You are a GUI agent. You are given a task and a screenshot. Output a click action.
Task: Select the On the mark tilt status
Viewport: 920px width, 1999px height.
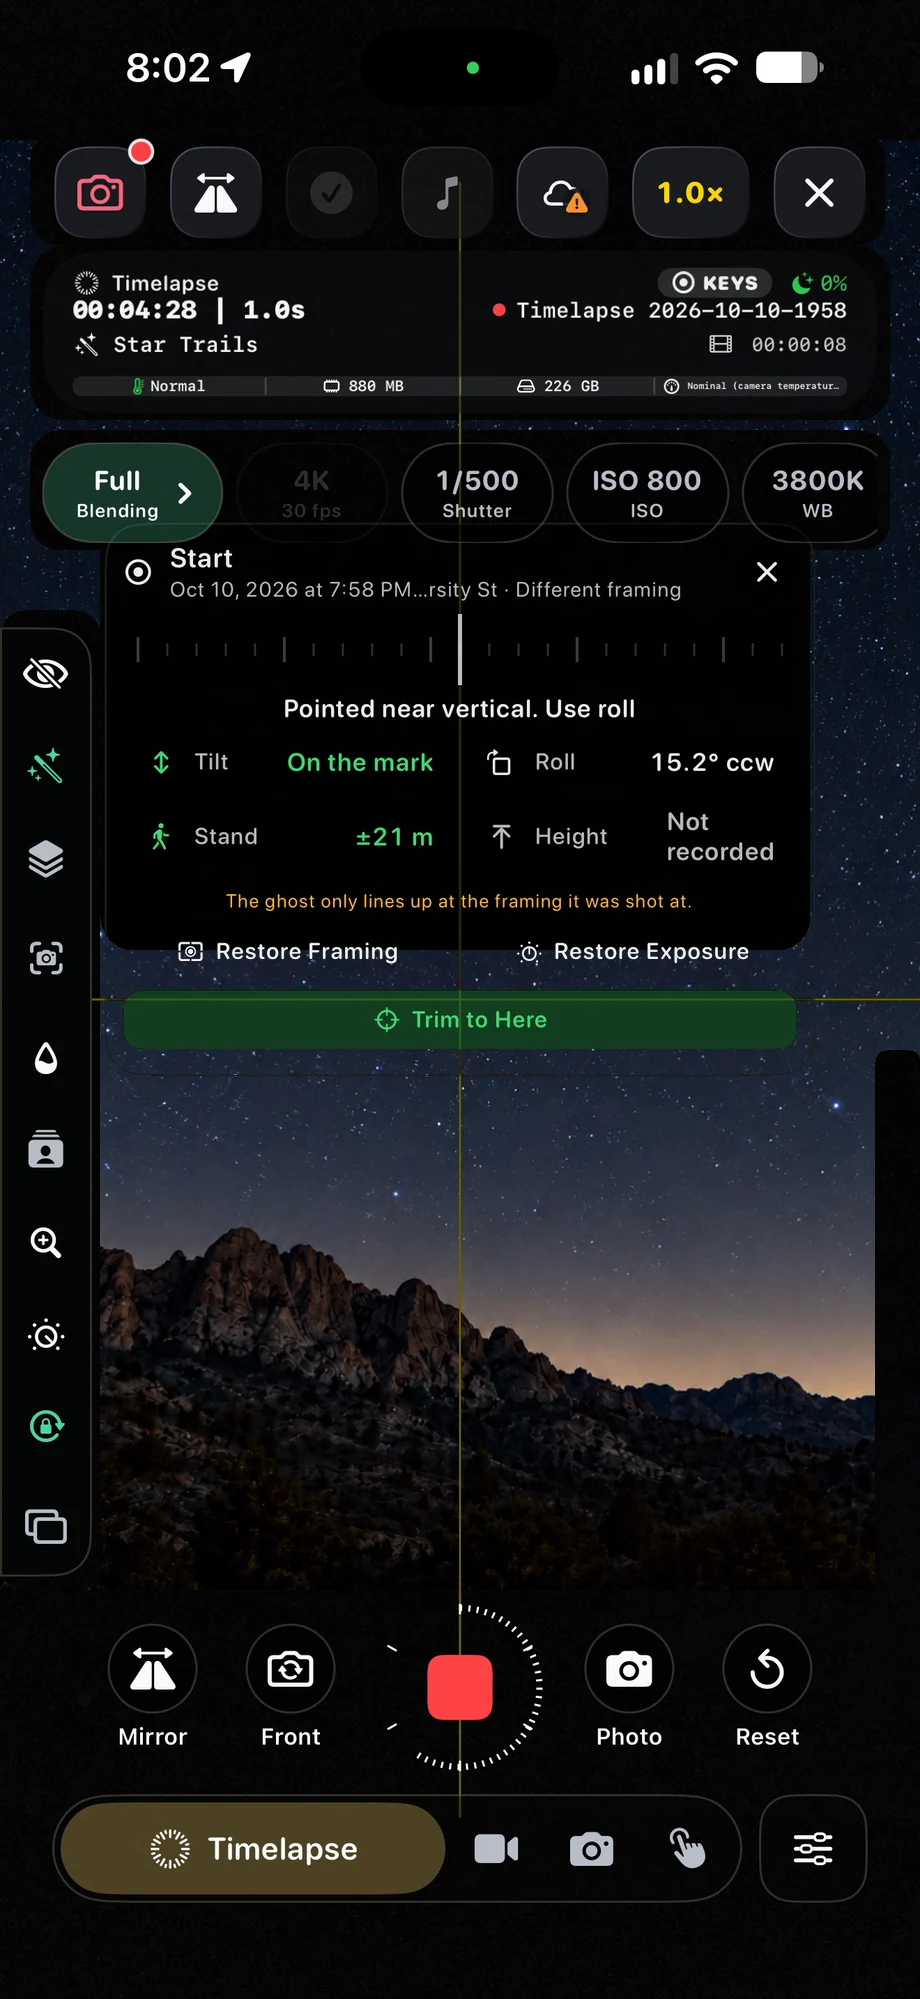pyautogui.click(x=360, y=763)
